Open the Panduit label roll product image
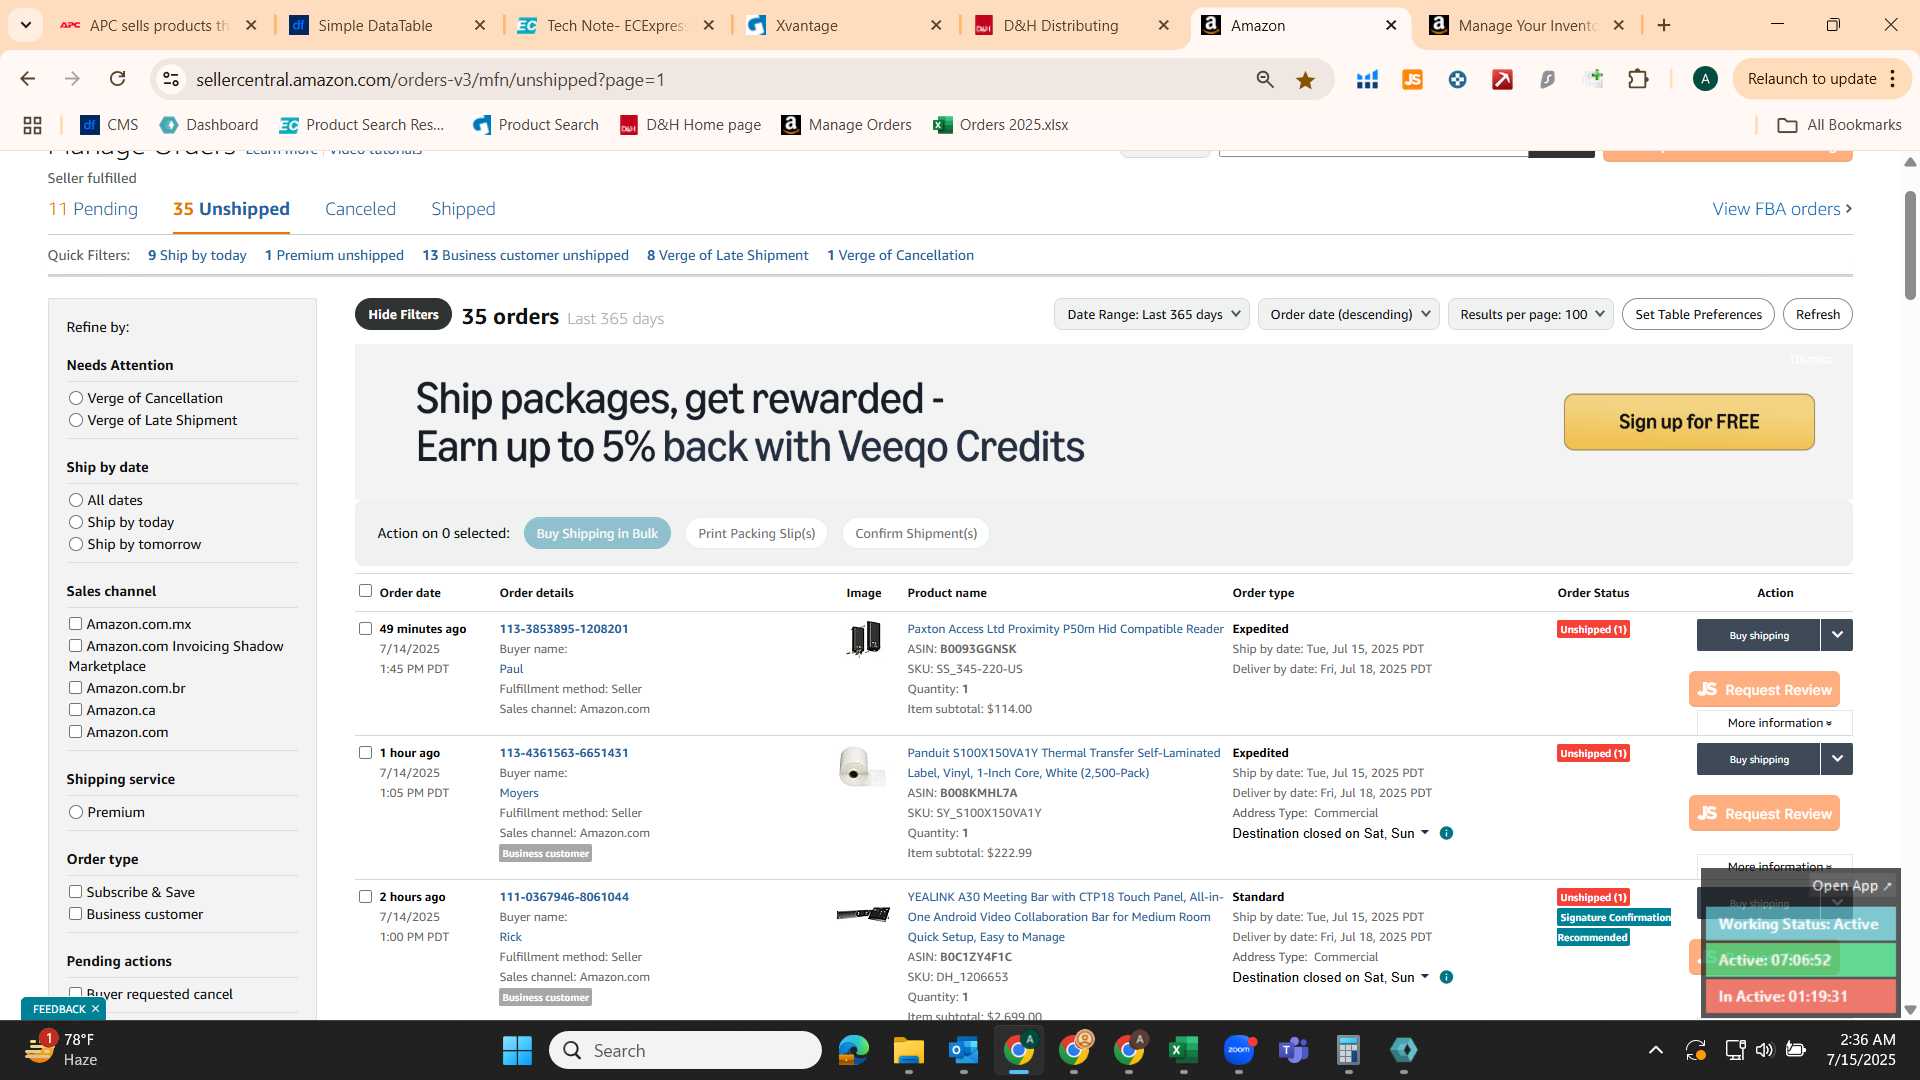The image size is (1920, 1080). [x=861, y=766]
